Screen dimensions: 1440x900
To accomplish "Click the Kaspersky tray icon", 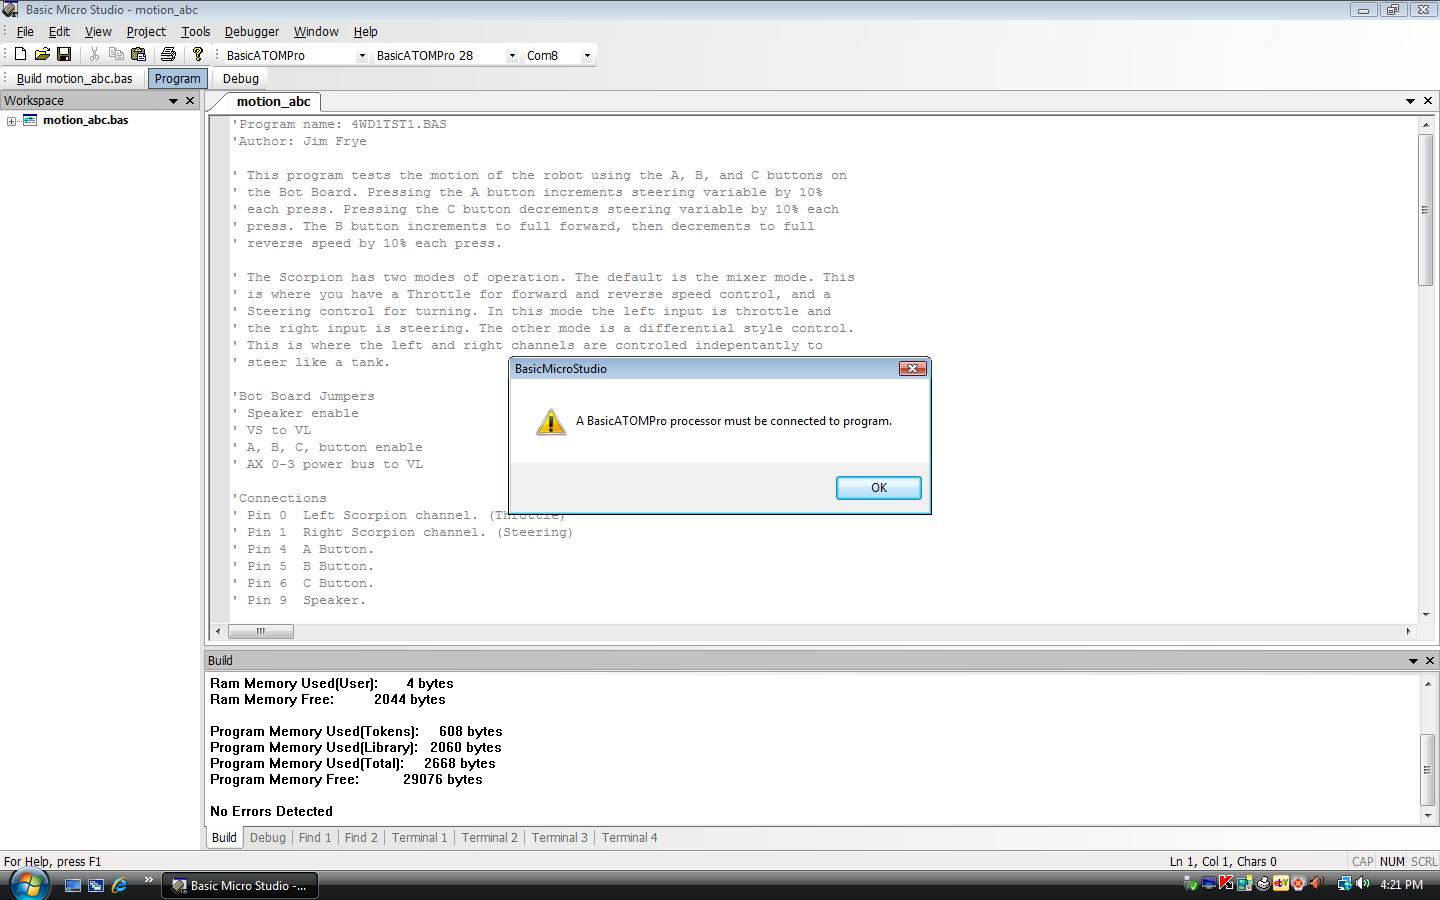I will click(1226, 883).
